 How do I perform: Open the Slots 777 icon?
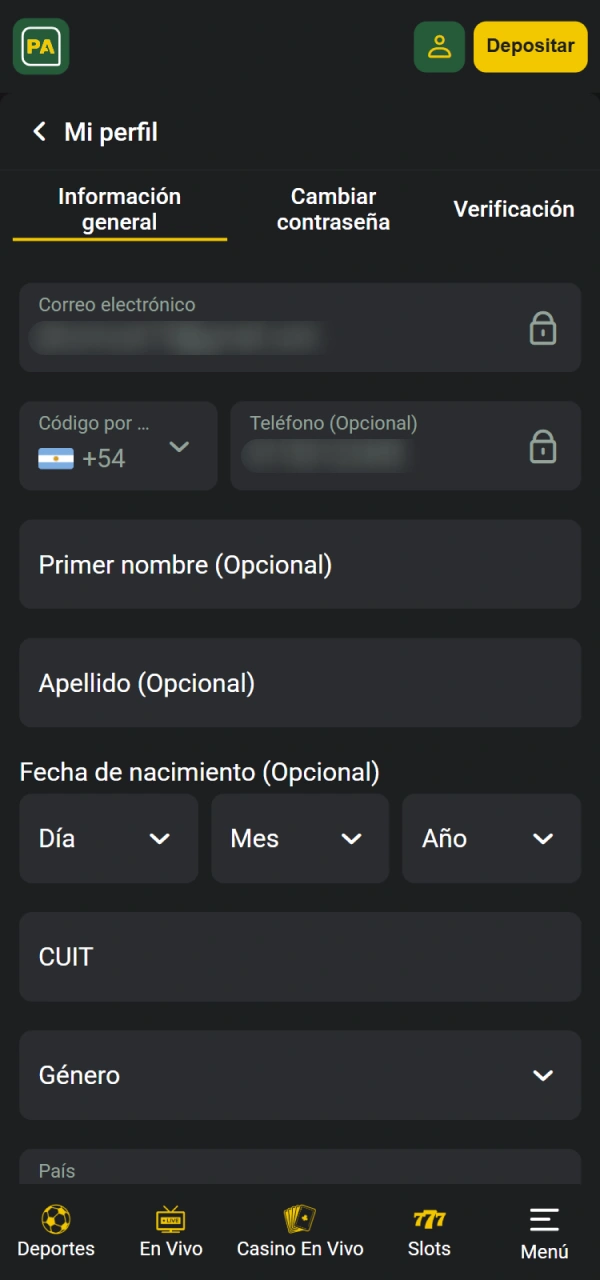(x=429, y=1218)
